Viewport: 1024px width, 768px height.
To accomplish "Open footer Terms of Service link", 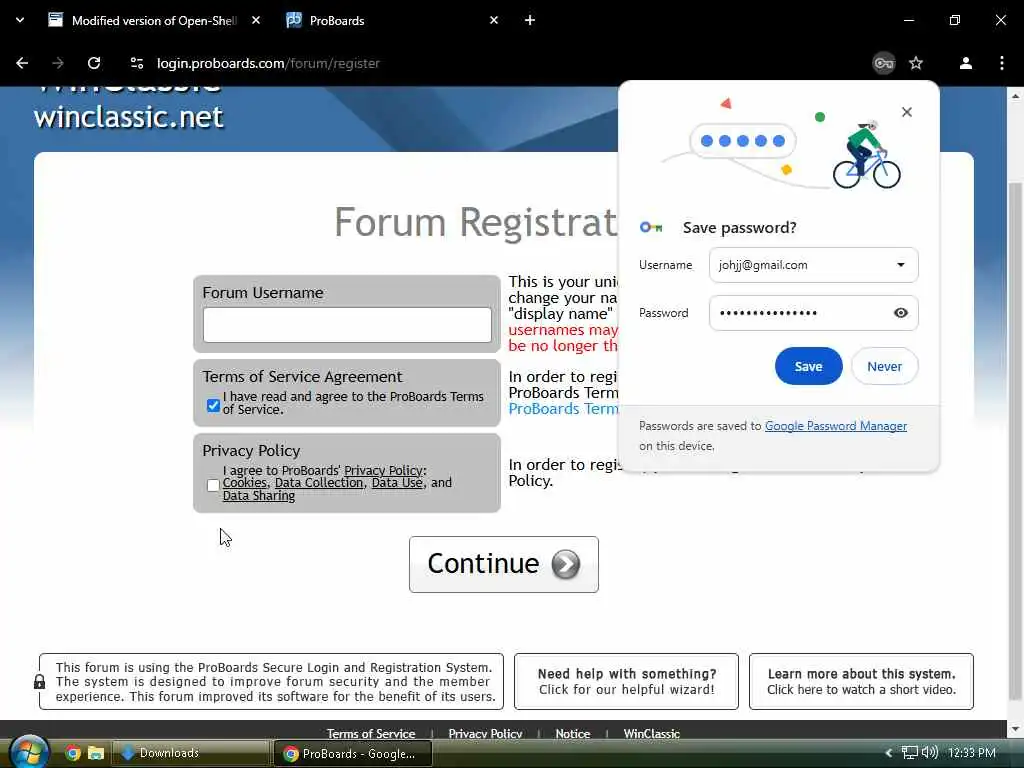I will click(x=371, y=733).
